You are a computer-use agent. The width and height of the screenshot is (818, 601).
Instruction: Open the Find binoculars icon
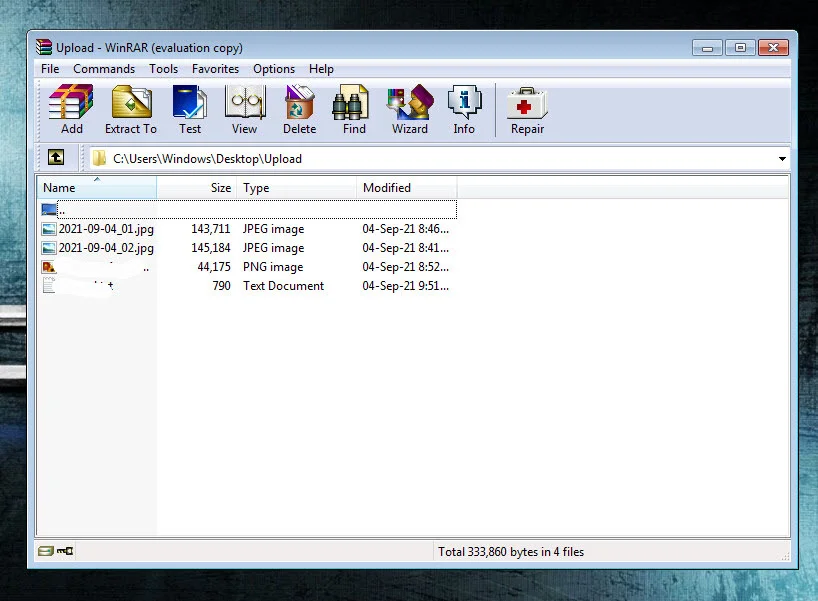[354, 110]
